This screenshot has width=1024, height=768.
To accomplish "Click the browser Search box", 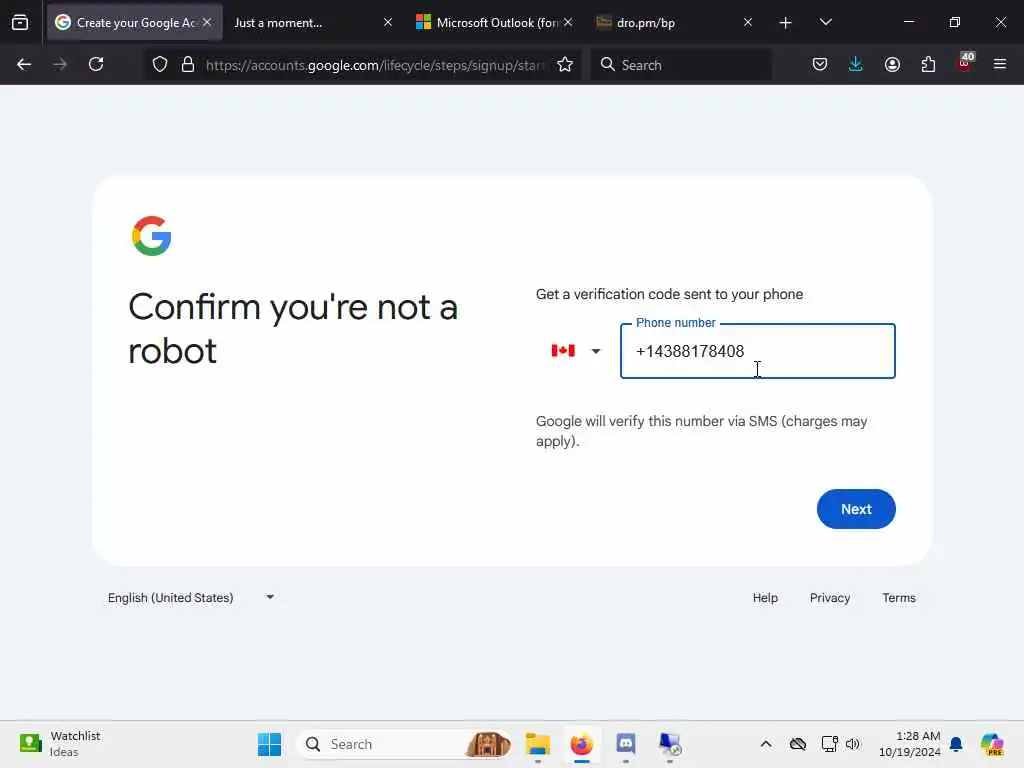I will click(681, 65).
